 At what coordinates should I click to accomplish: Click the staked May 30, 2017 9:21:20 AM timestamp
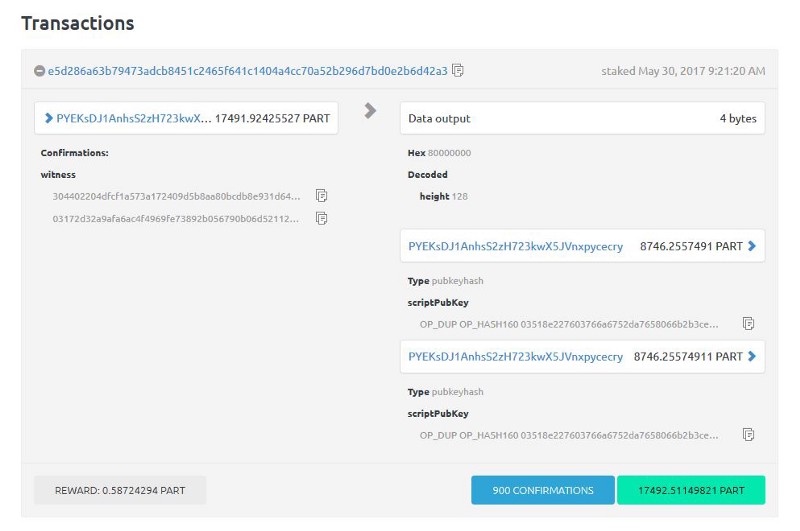(x=683, y=71)
